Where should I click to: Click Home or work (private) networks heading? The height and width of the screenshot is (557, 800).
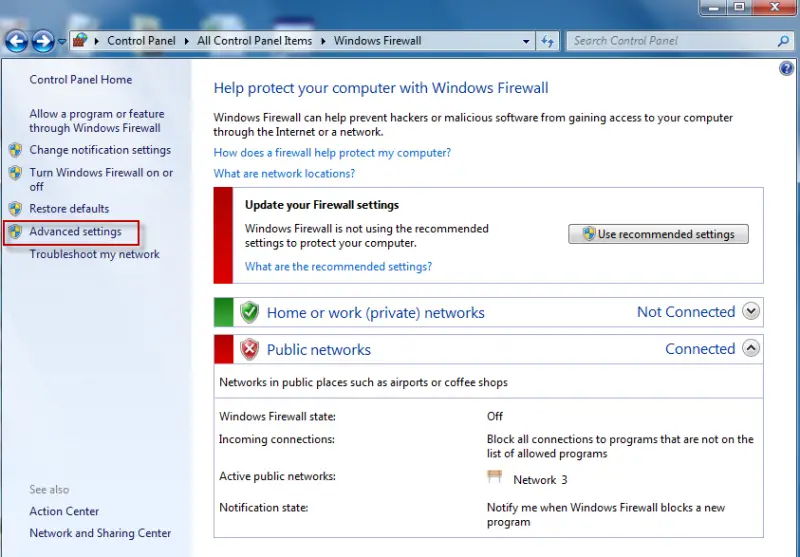[376, 313]
